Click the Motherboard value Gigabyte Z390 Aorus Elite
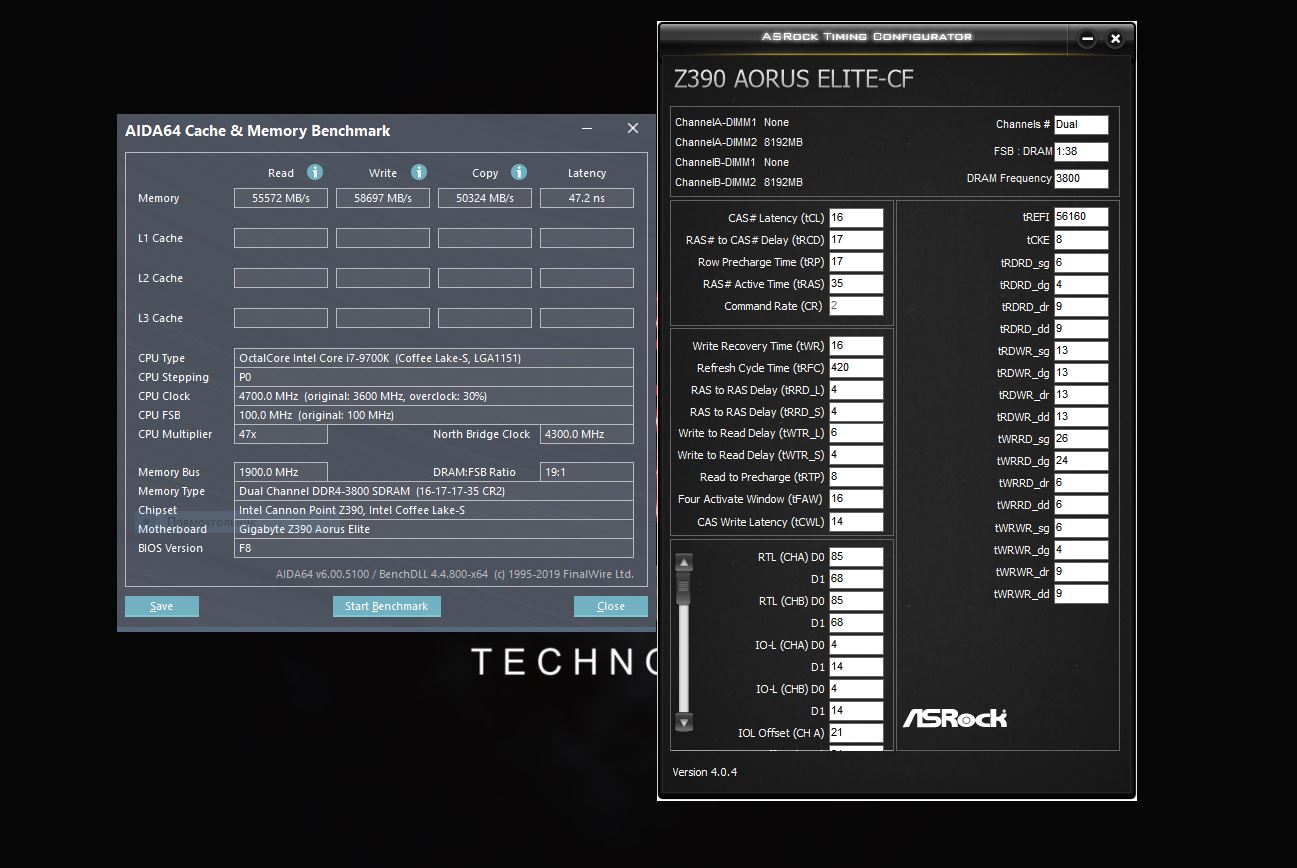Screen dimensions: 1297x868 (434, 529)
